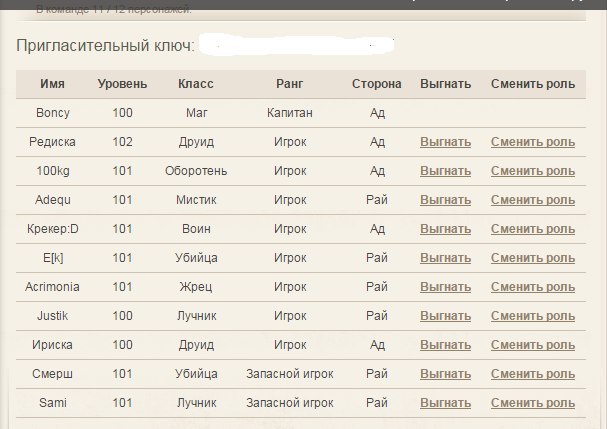
Task: Click Выгнать for player E[k]
Action: (x=445, y=258)
